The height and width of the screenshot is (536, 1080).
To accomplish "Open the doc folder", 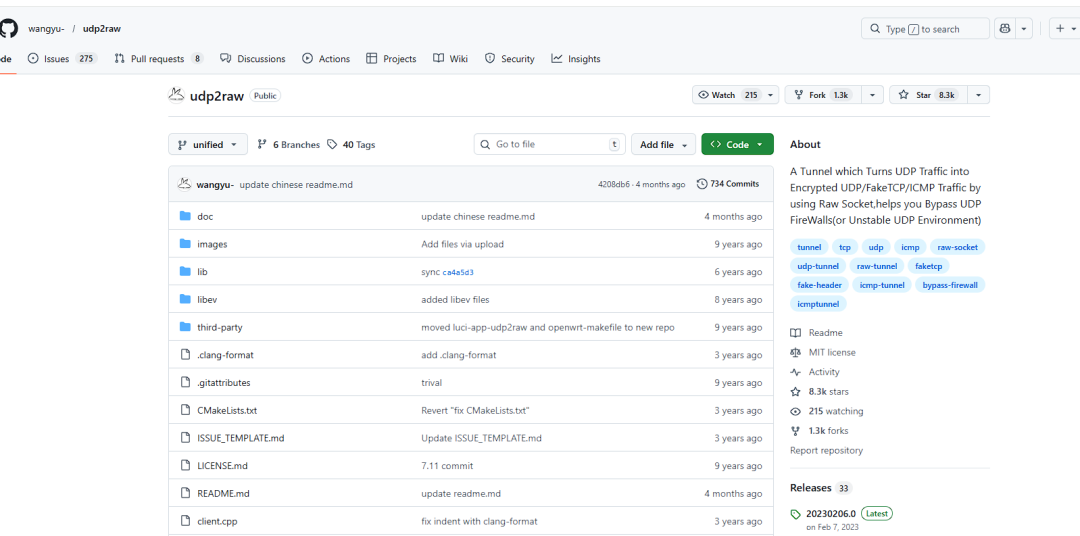I will pyautogui.click(x=205, y=216).
